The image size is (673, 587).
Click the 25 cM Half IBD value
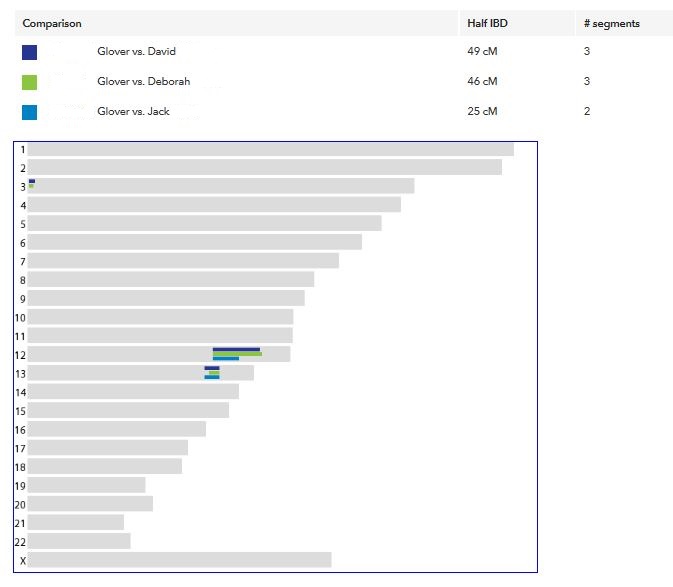point(482,112)
